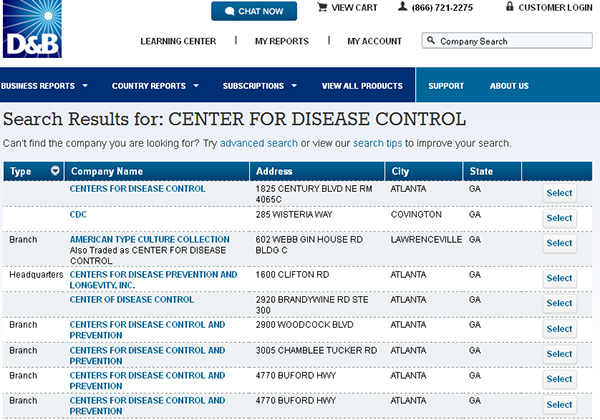Click the padlock icon for Customer Login
The width and height of the screenshot is (600, 420).
point(509,7)
